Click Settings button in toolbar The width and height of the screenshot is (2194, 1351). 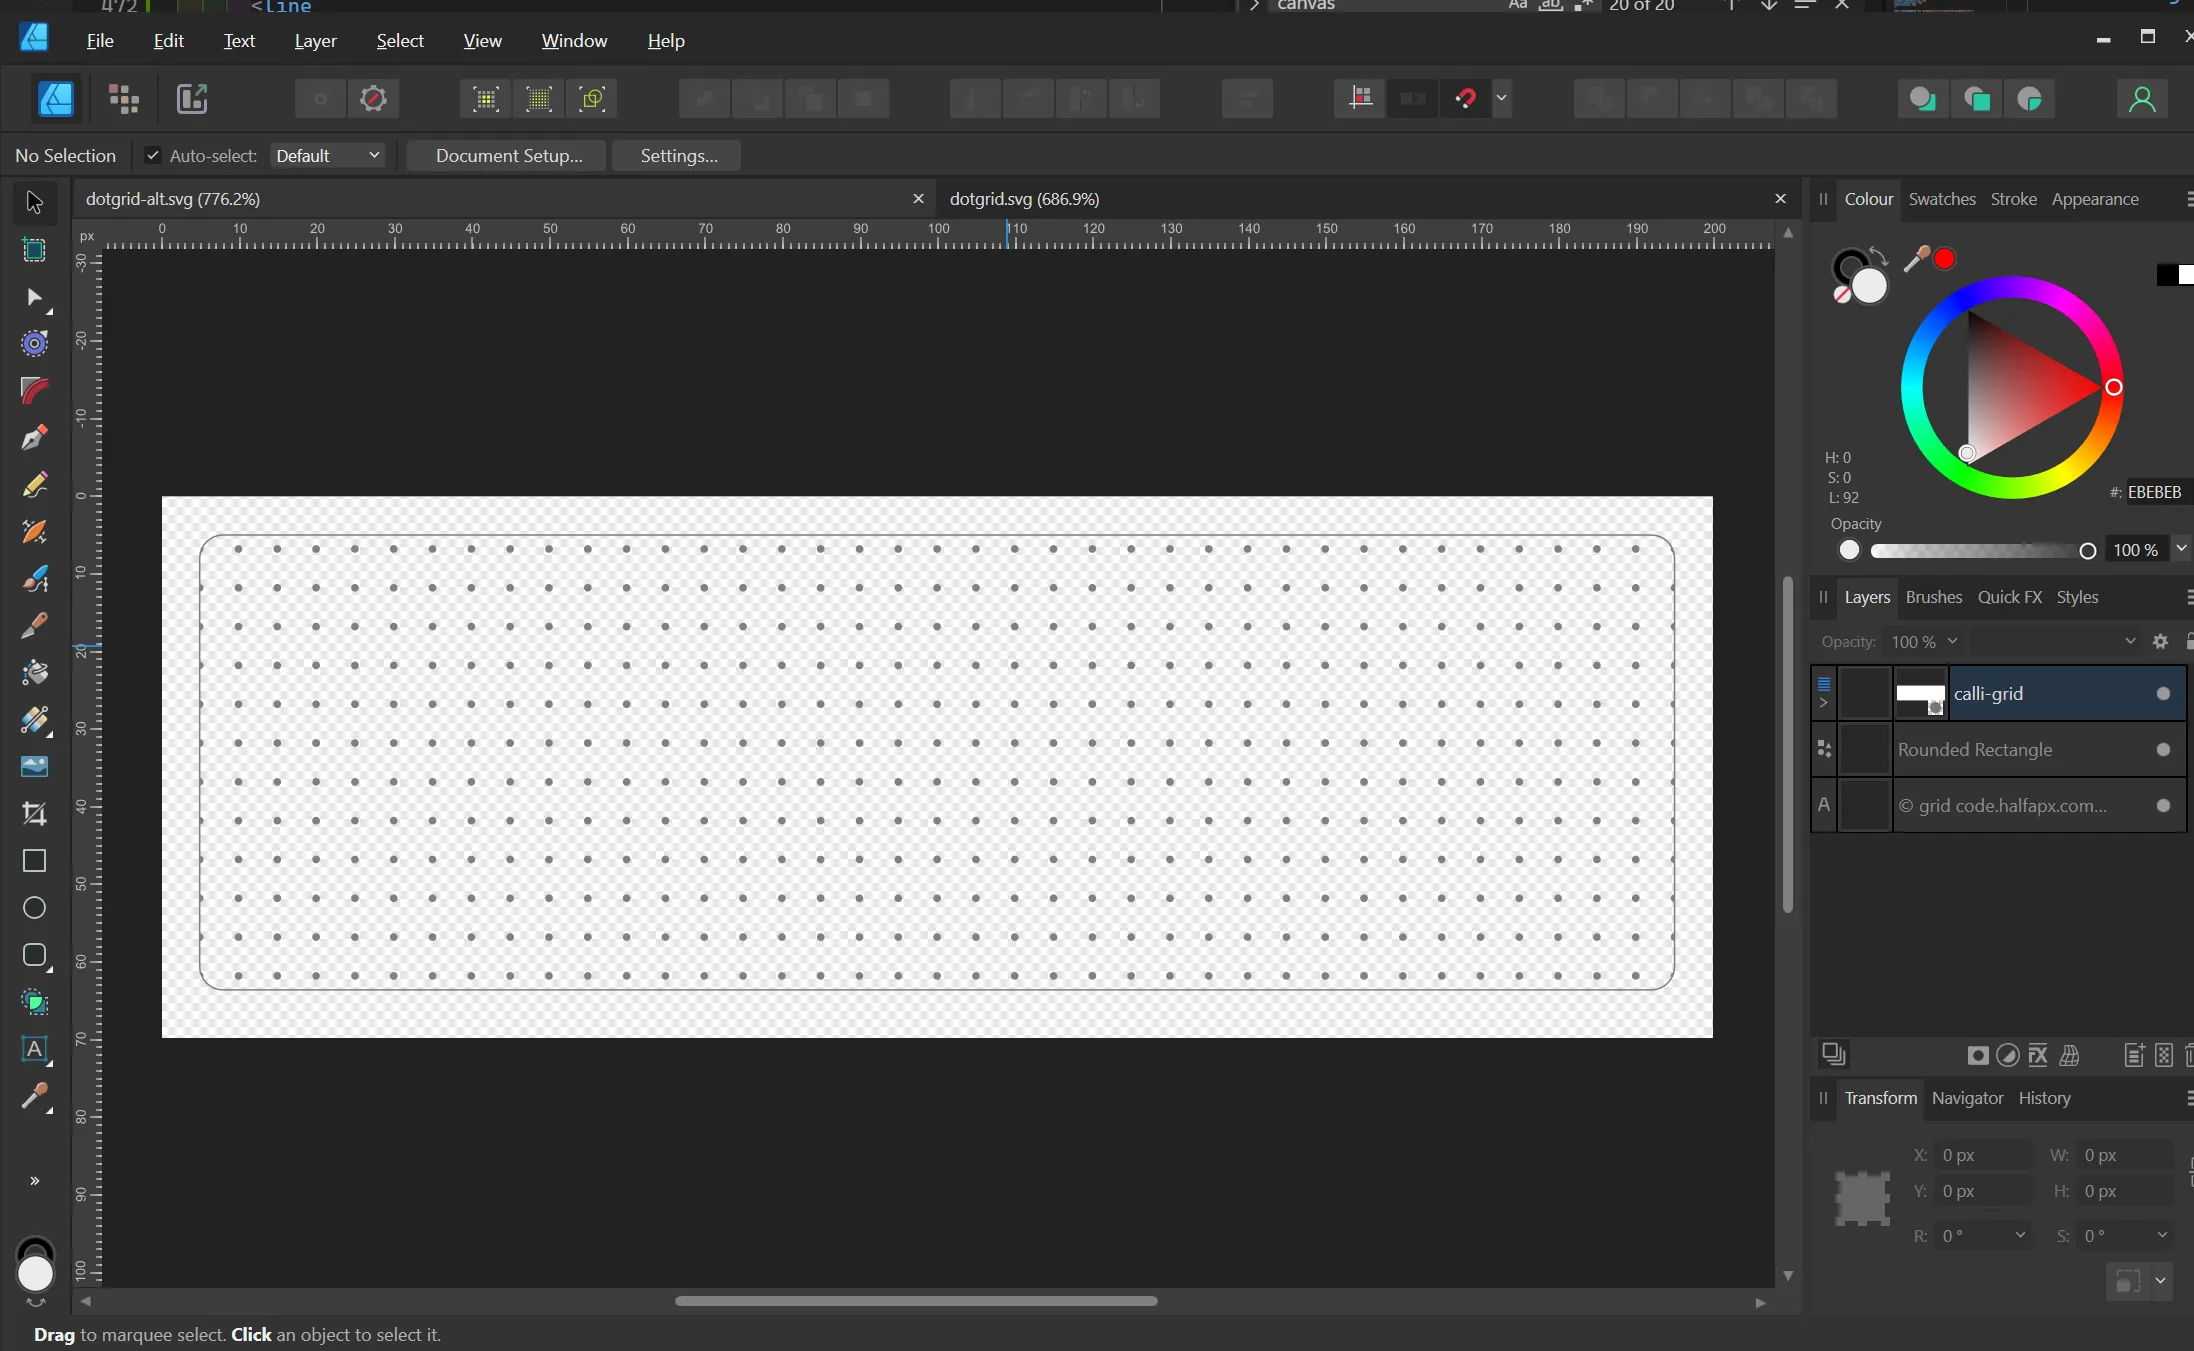click(x=679, y=154)
